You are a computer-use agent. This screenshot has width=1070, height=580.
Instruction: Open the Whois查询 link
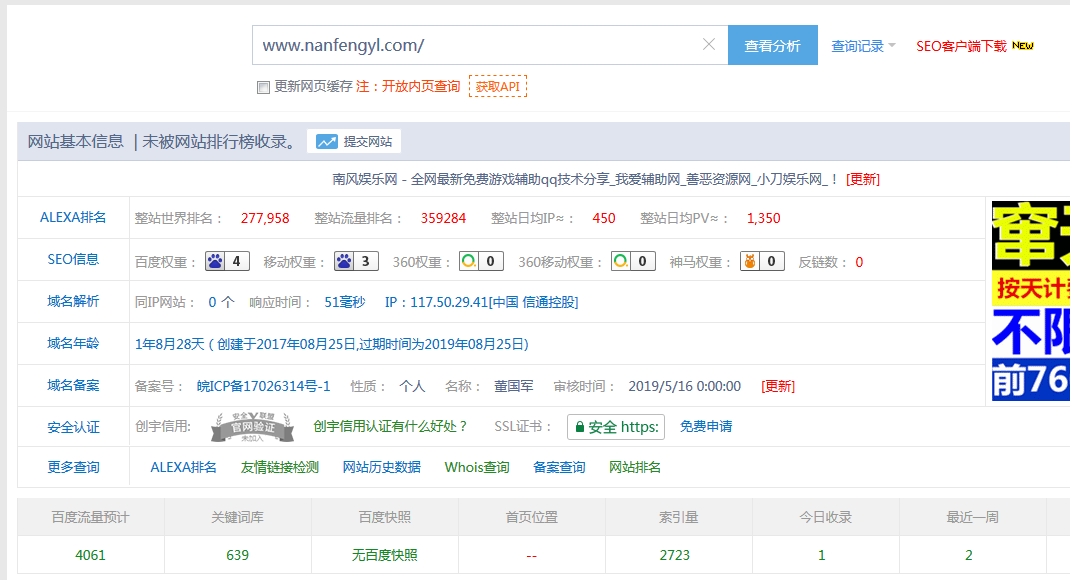tap(477, 467)
